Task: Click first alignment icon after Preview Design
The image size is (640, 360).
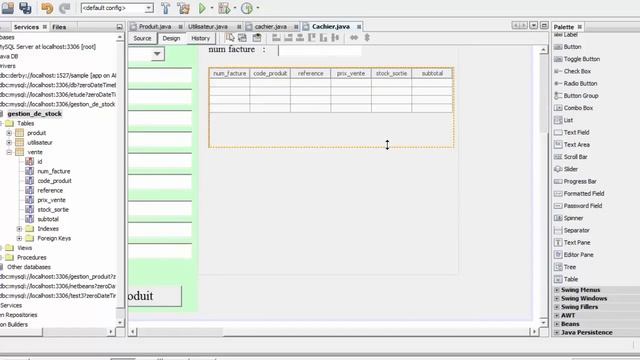Action: tap(276, 38)
